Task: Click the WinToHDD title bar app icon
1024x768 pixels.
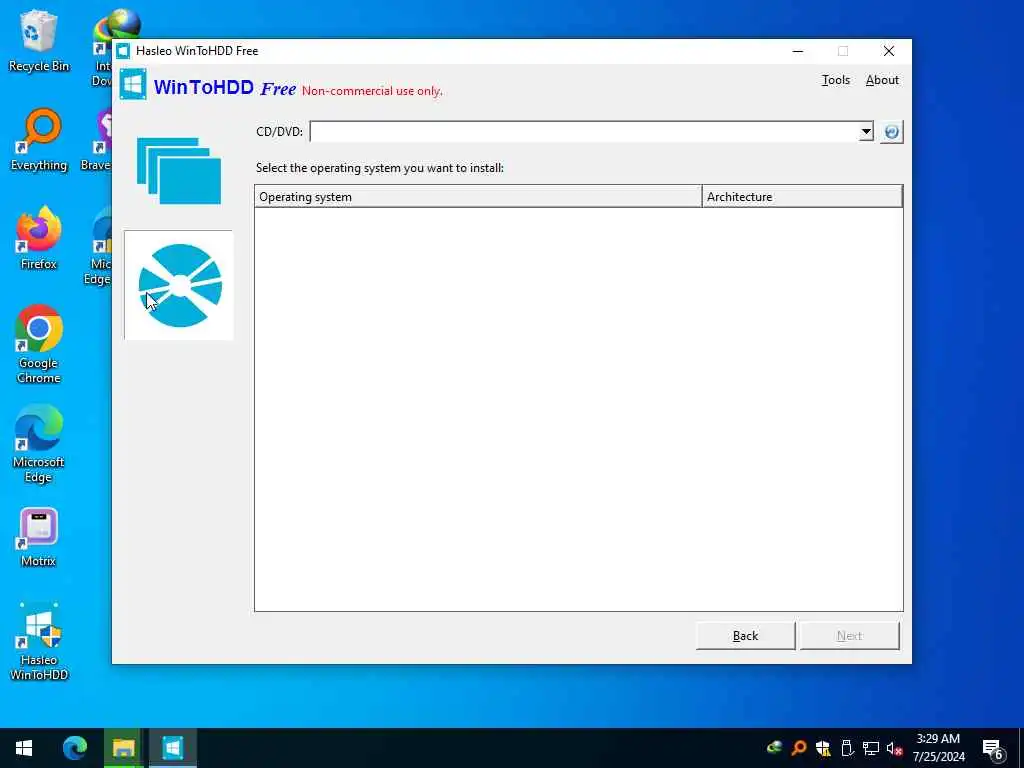Action: coord(123,51)
